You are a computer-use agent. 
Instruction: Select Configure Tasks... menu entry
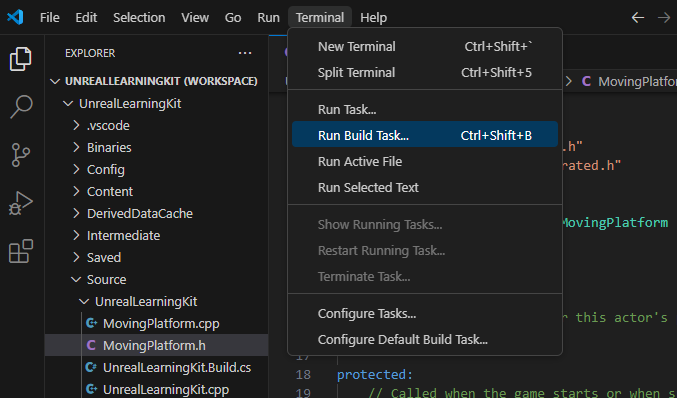coord(425,313)
